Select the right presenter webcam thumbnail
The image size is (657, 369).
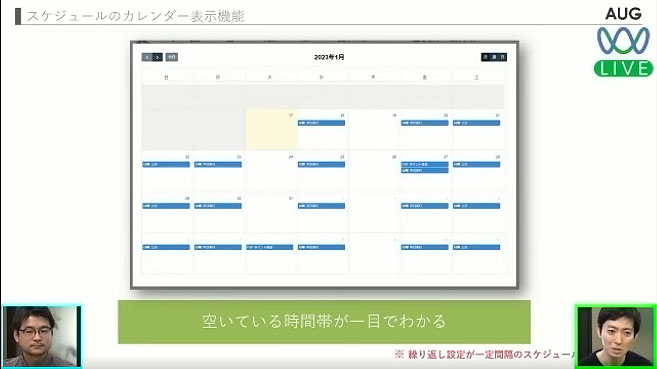click(x=616, y=337)
